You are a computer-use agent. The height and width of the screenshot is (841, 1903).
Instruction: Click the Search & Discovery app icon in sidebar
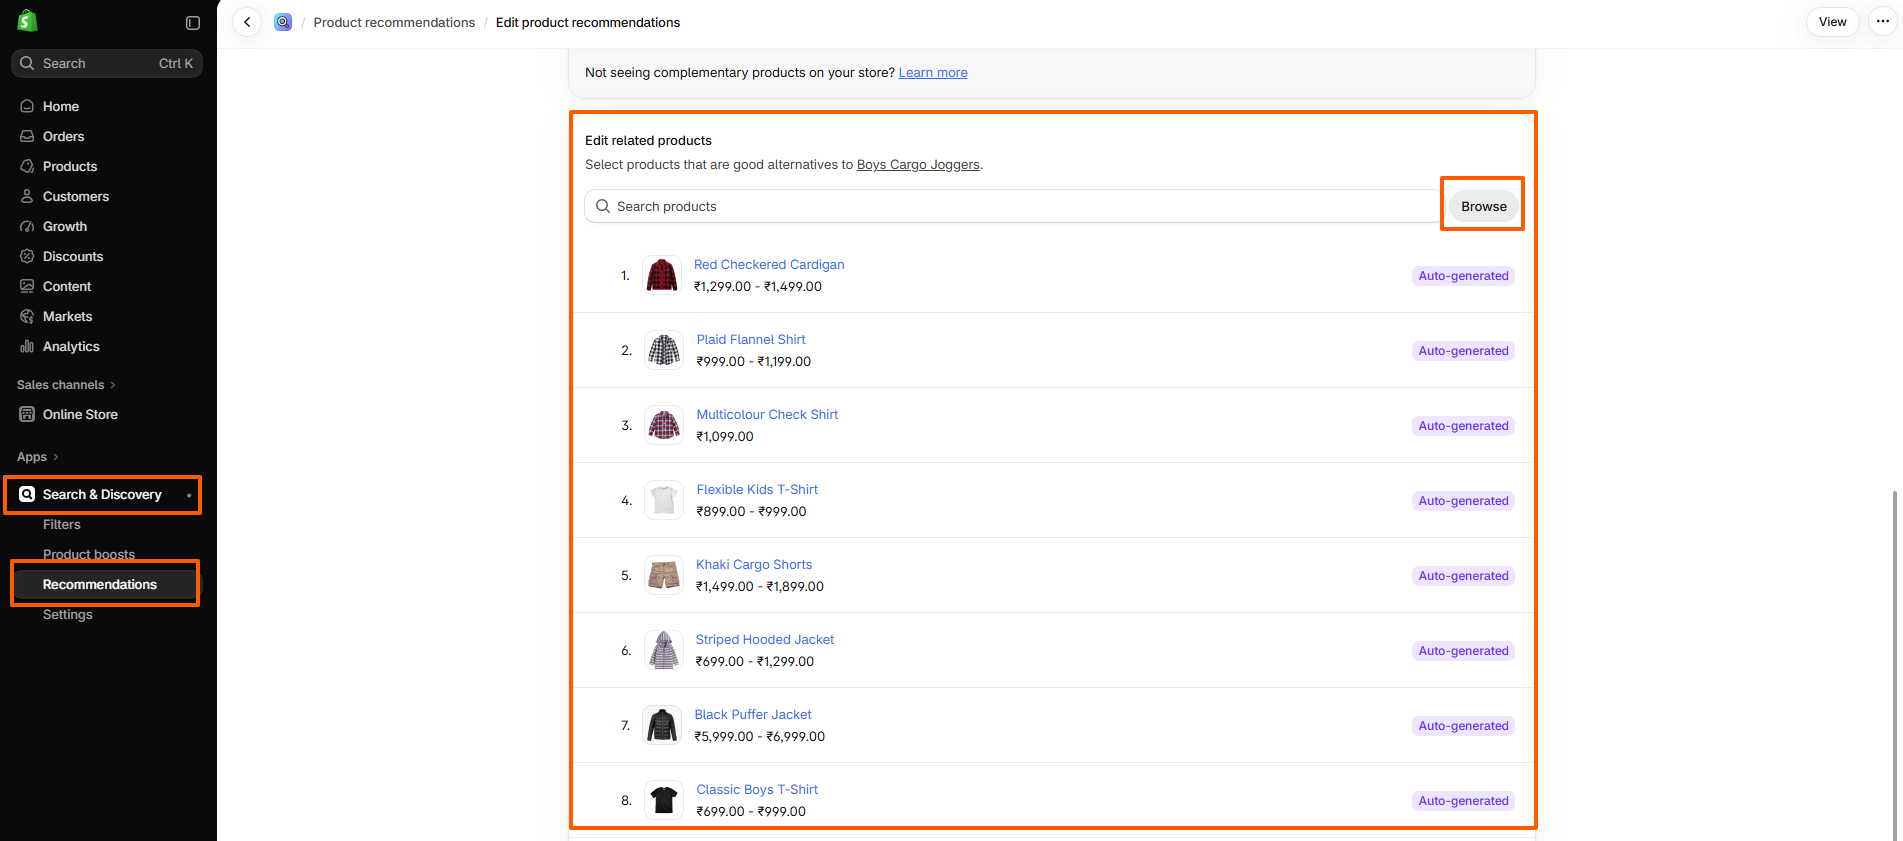(27, 494)
